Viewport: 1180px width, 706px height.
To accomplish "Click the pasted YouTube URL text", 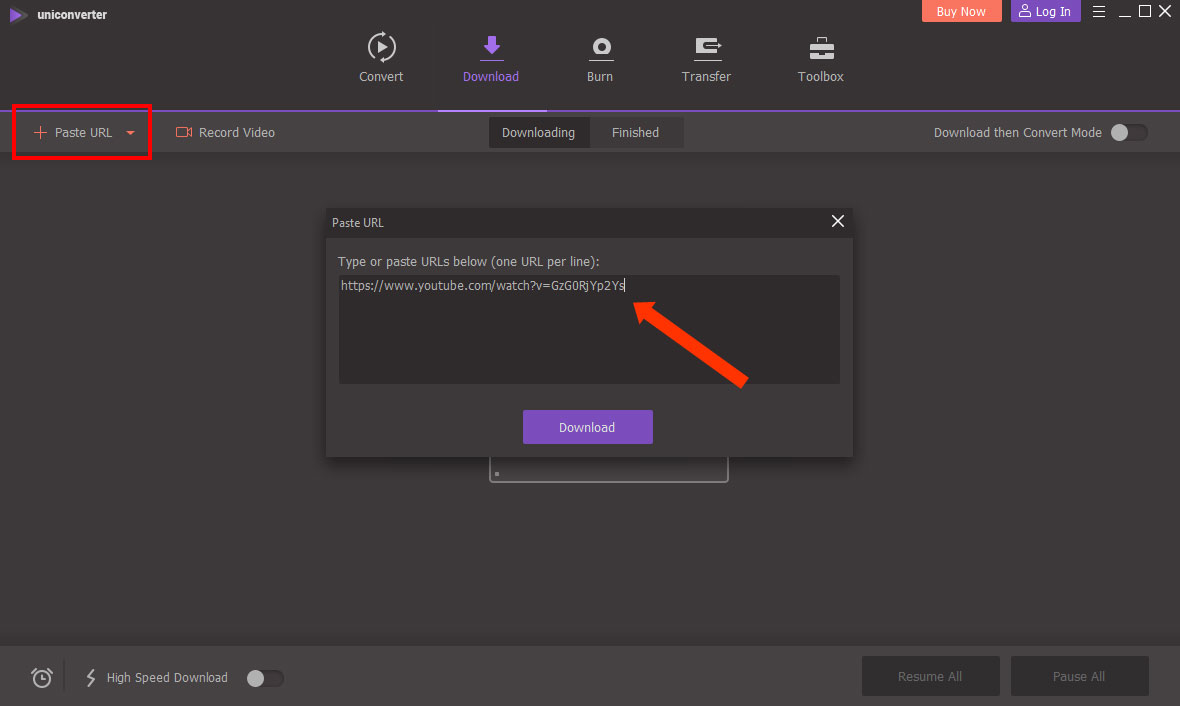I will click(482, 285).
